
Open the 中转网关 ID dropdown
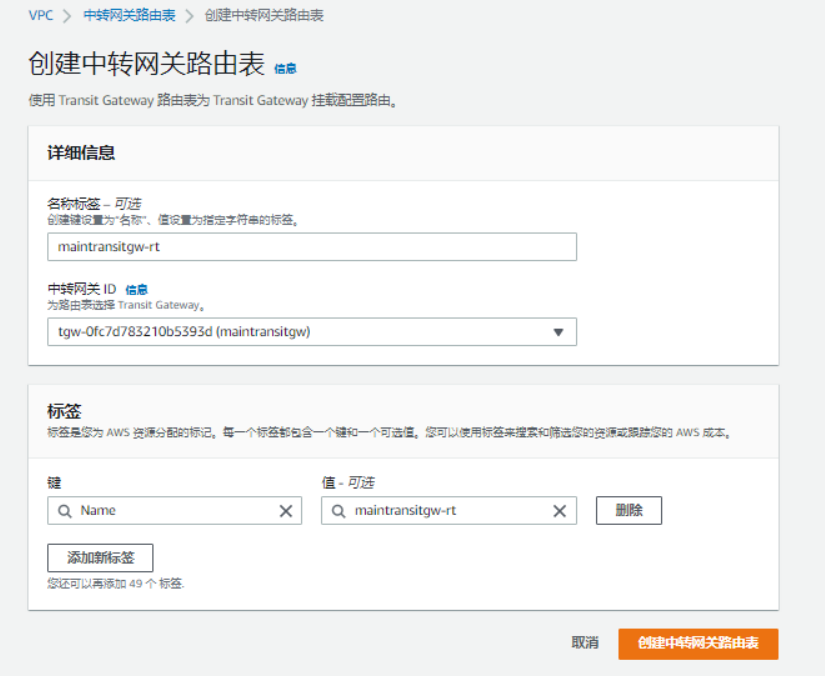click(x=312, y=332)
